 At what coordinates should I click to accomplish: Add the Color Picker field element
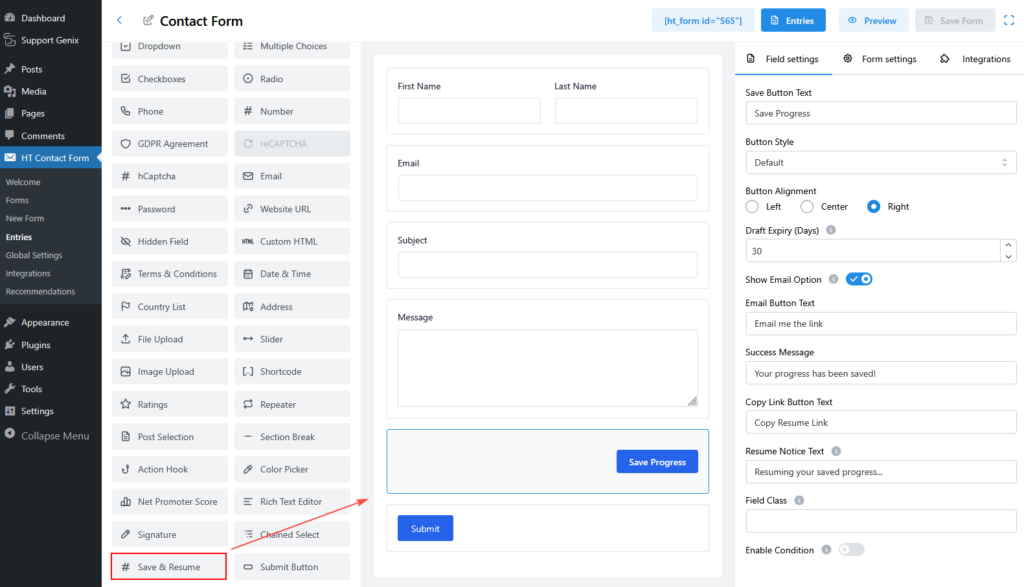pyautogui.click(x=292, y=469)
